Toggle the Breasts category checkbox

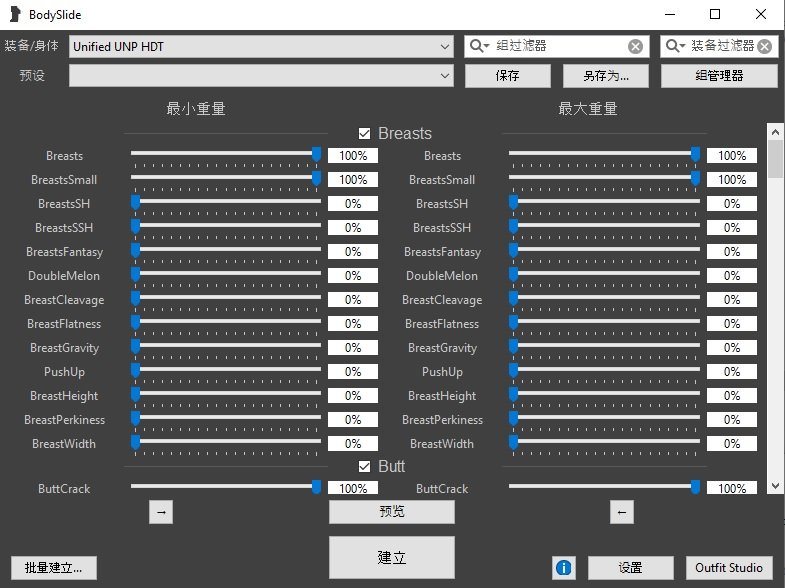click(x=364, y=134)
